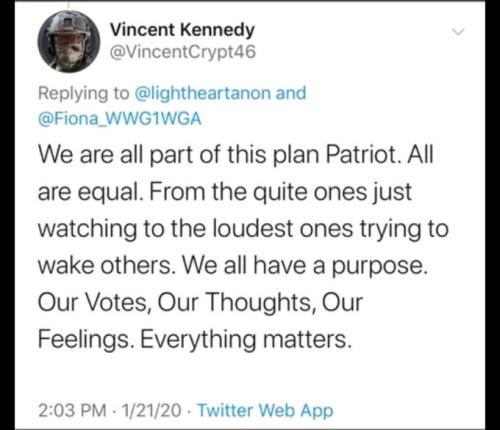Click the word "Feelings" in the last line
500x430 pixels.
[83, 340]
